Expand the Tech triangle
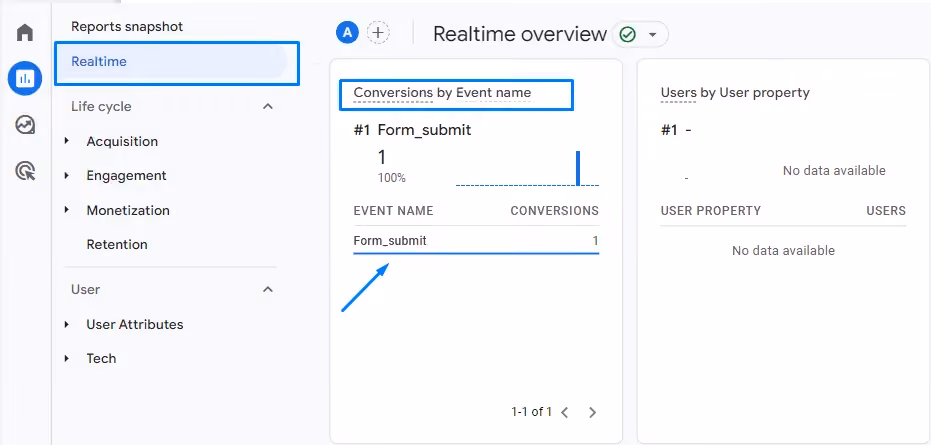Image resolution: width=931 pixels, height=445 pixels. point(67,358)
